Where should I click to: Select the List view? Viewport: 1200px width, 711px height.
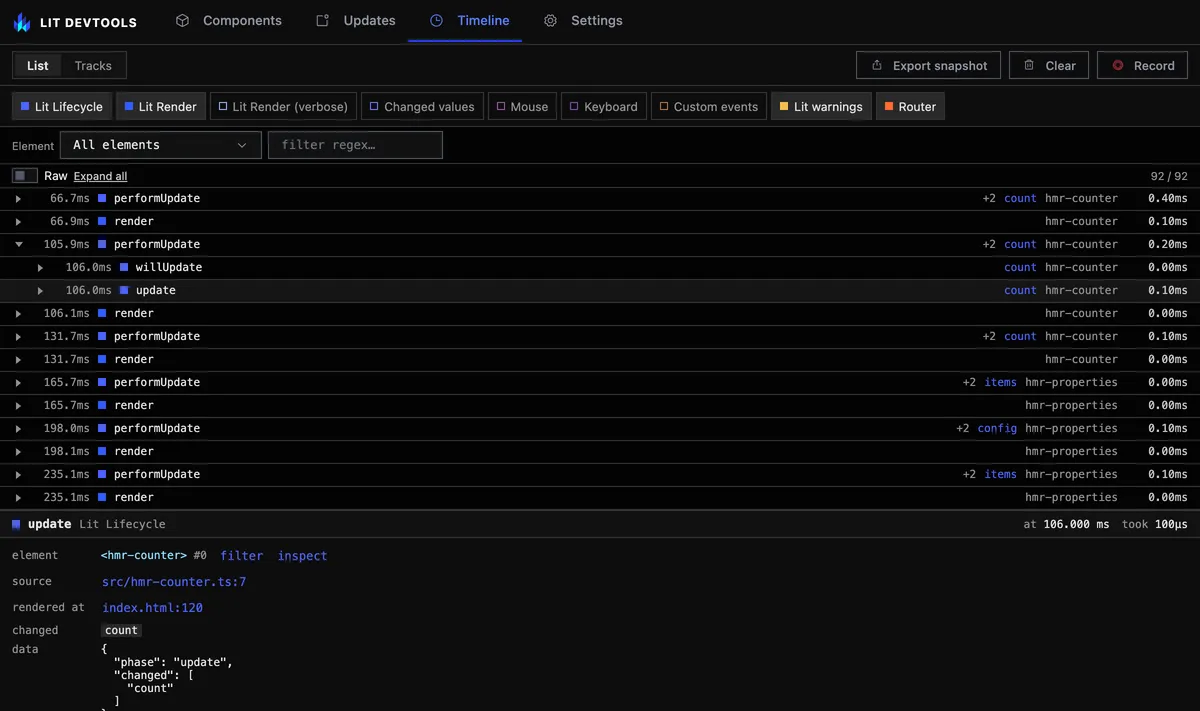(38, 66)
